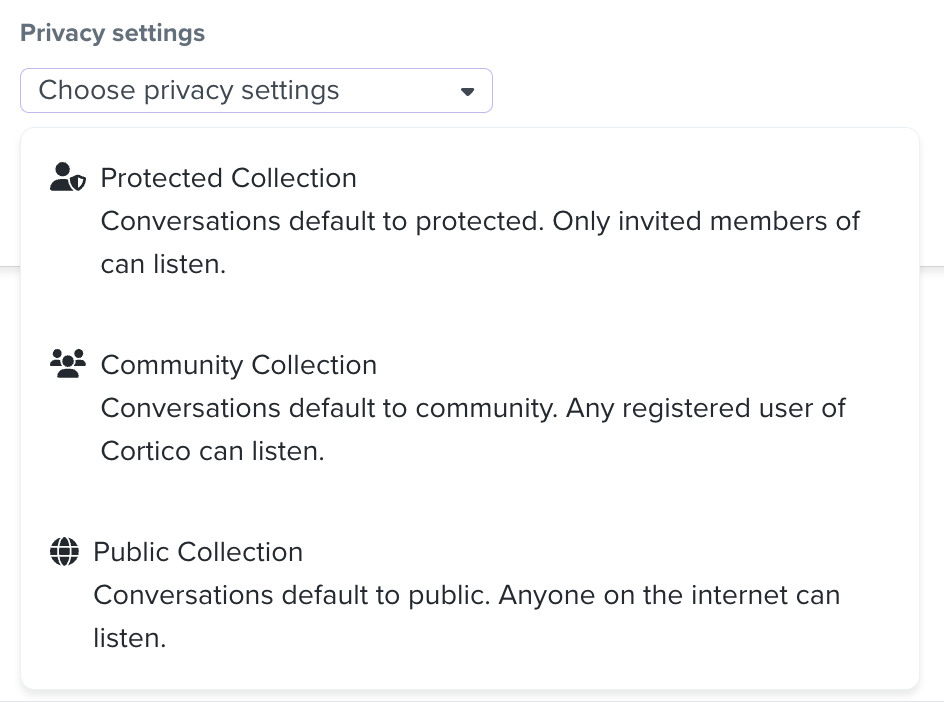The height and width of the screenshot is (702, 944).
Task: Open the Choose privacy settings dropdown
Action: tap(256, 90)
